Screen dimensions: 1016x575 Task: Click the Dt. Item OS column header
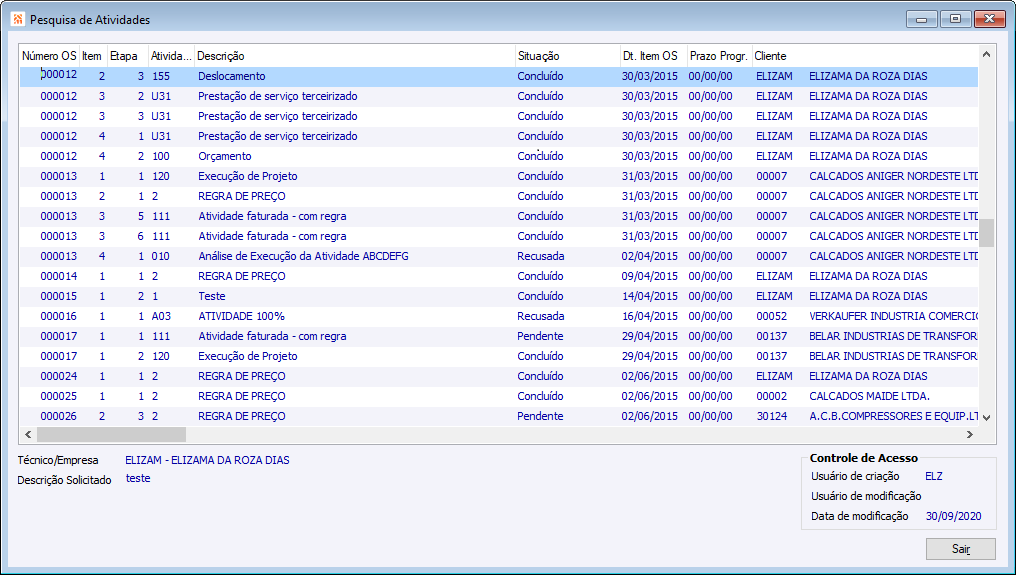coord(654,56)
